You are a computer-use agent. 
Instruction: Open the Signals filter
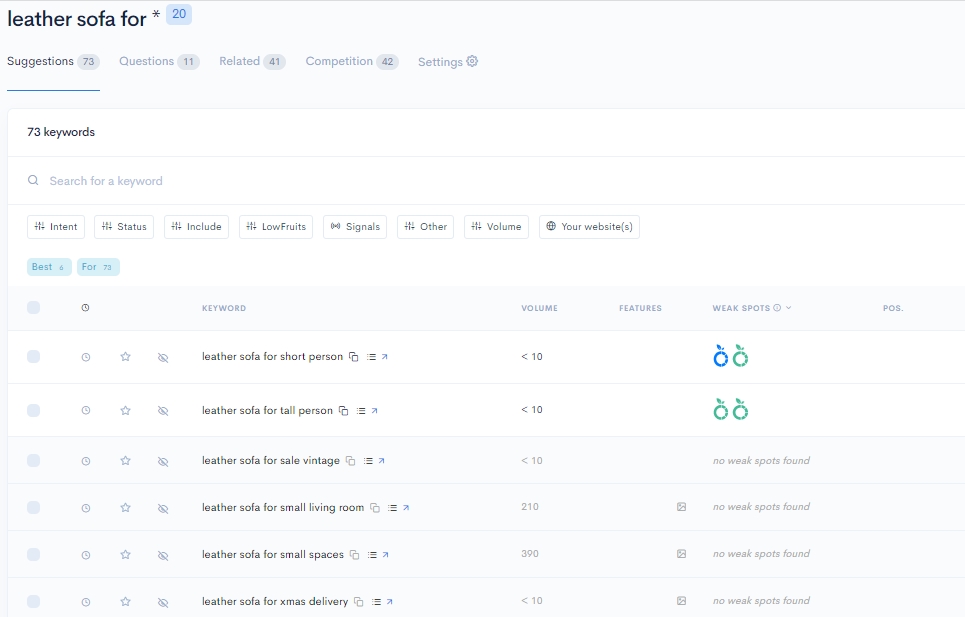pos(355,226)
